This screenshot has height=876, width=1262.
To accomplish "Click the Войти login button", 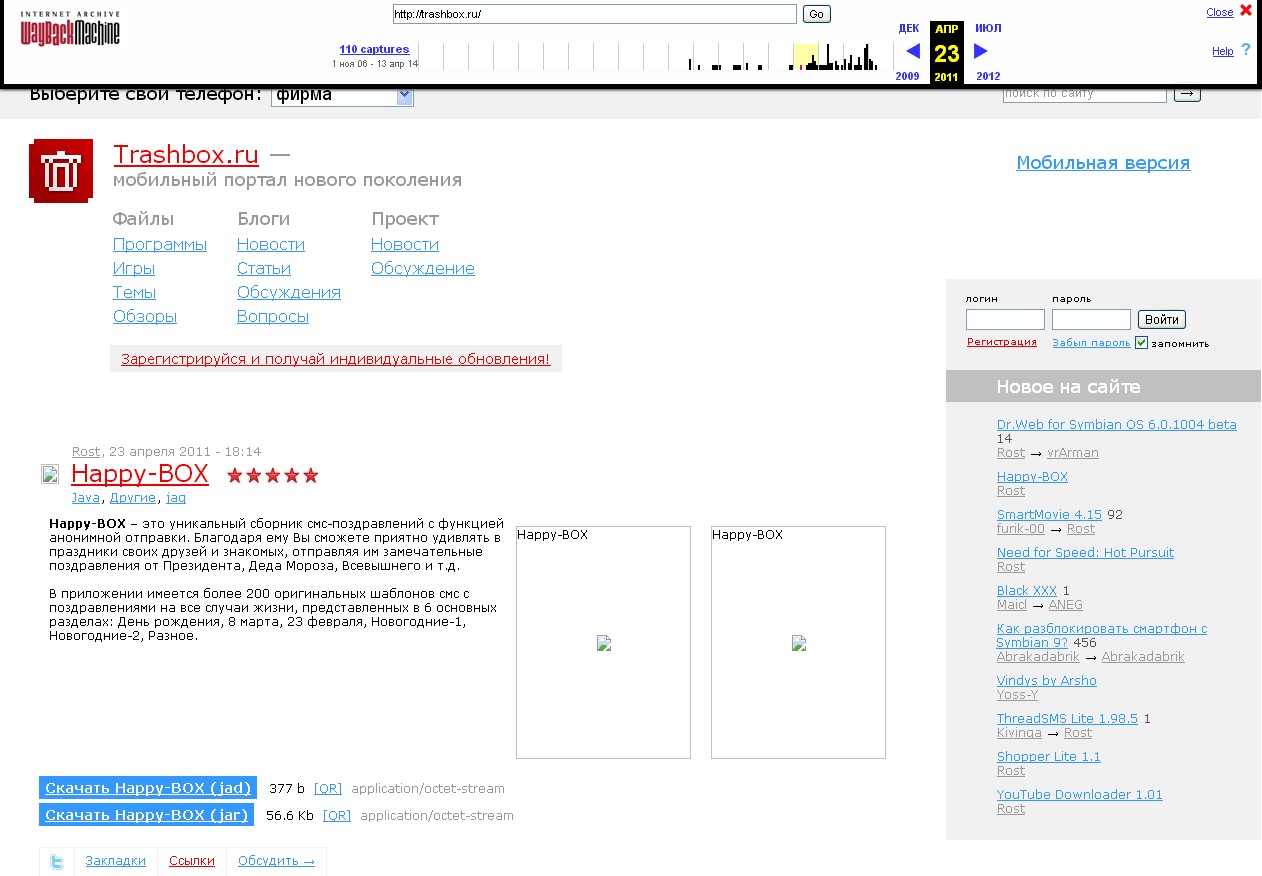I will click(1162, 320).
